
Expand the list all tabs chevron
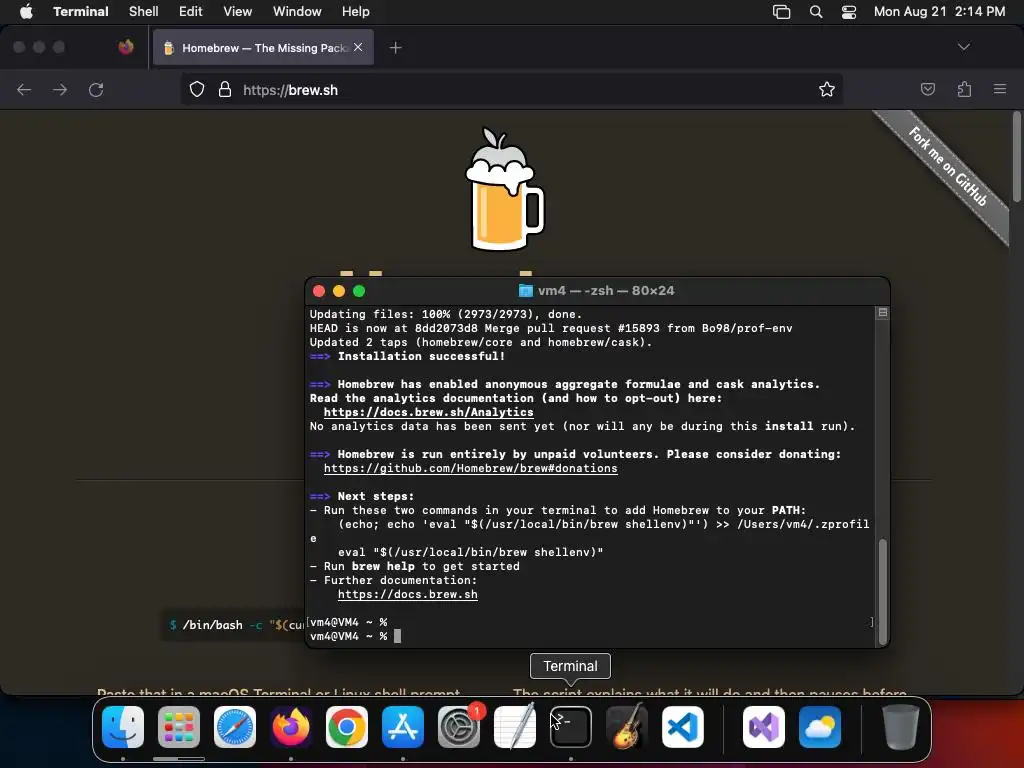963,47
